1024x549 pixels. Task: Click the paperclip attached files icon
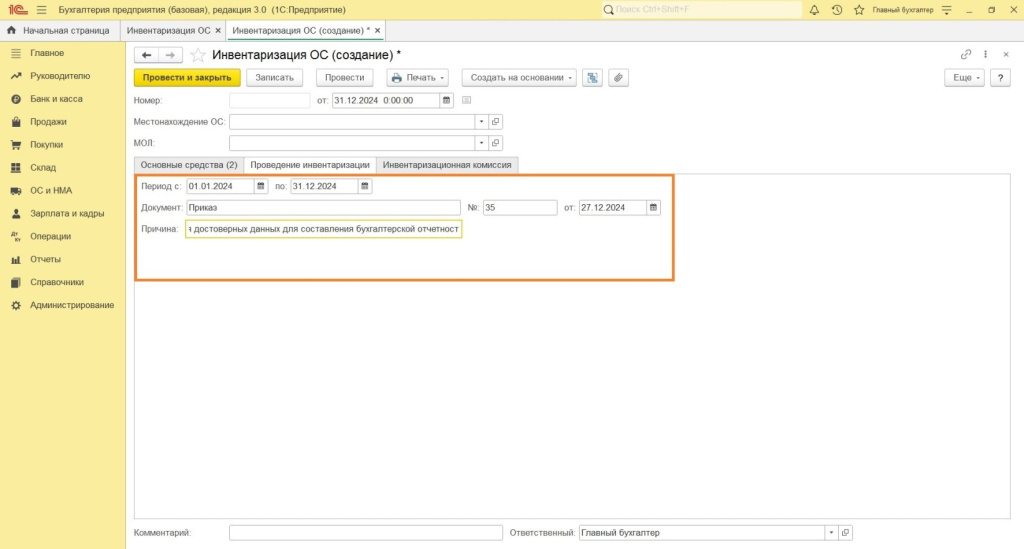coord(618,77)
